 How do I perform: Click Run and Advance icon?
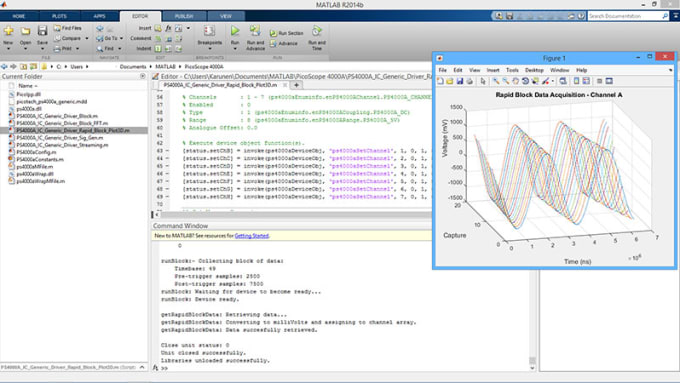pos(255,31)
